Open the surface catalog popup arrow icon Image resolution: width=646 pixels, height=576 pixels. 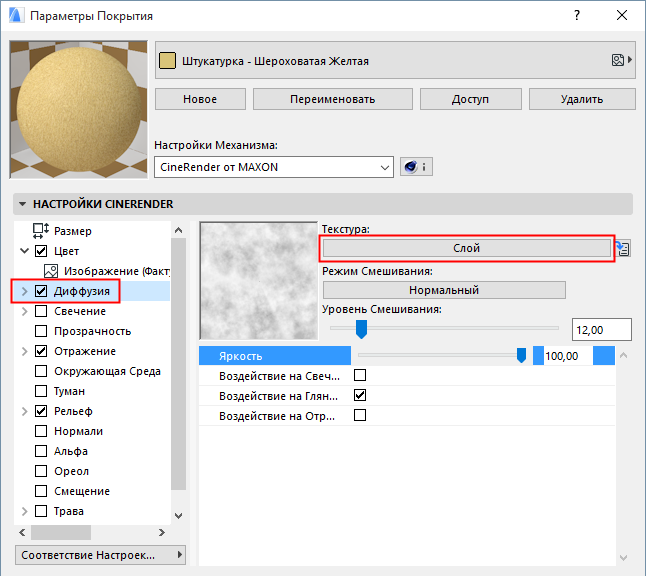point(622,60)
